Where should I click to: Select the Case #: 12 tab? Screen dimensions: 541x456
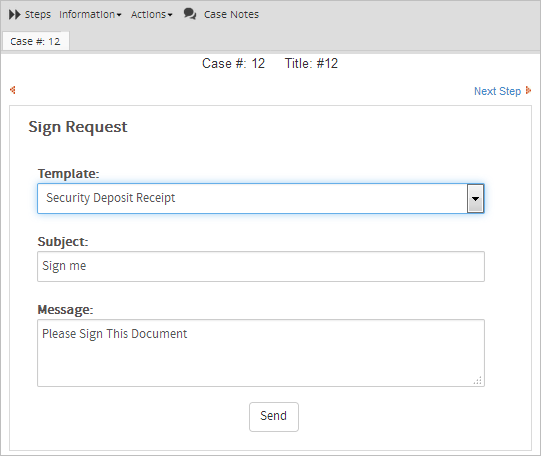36,41
